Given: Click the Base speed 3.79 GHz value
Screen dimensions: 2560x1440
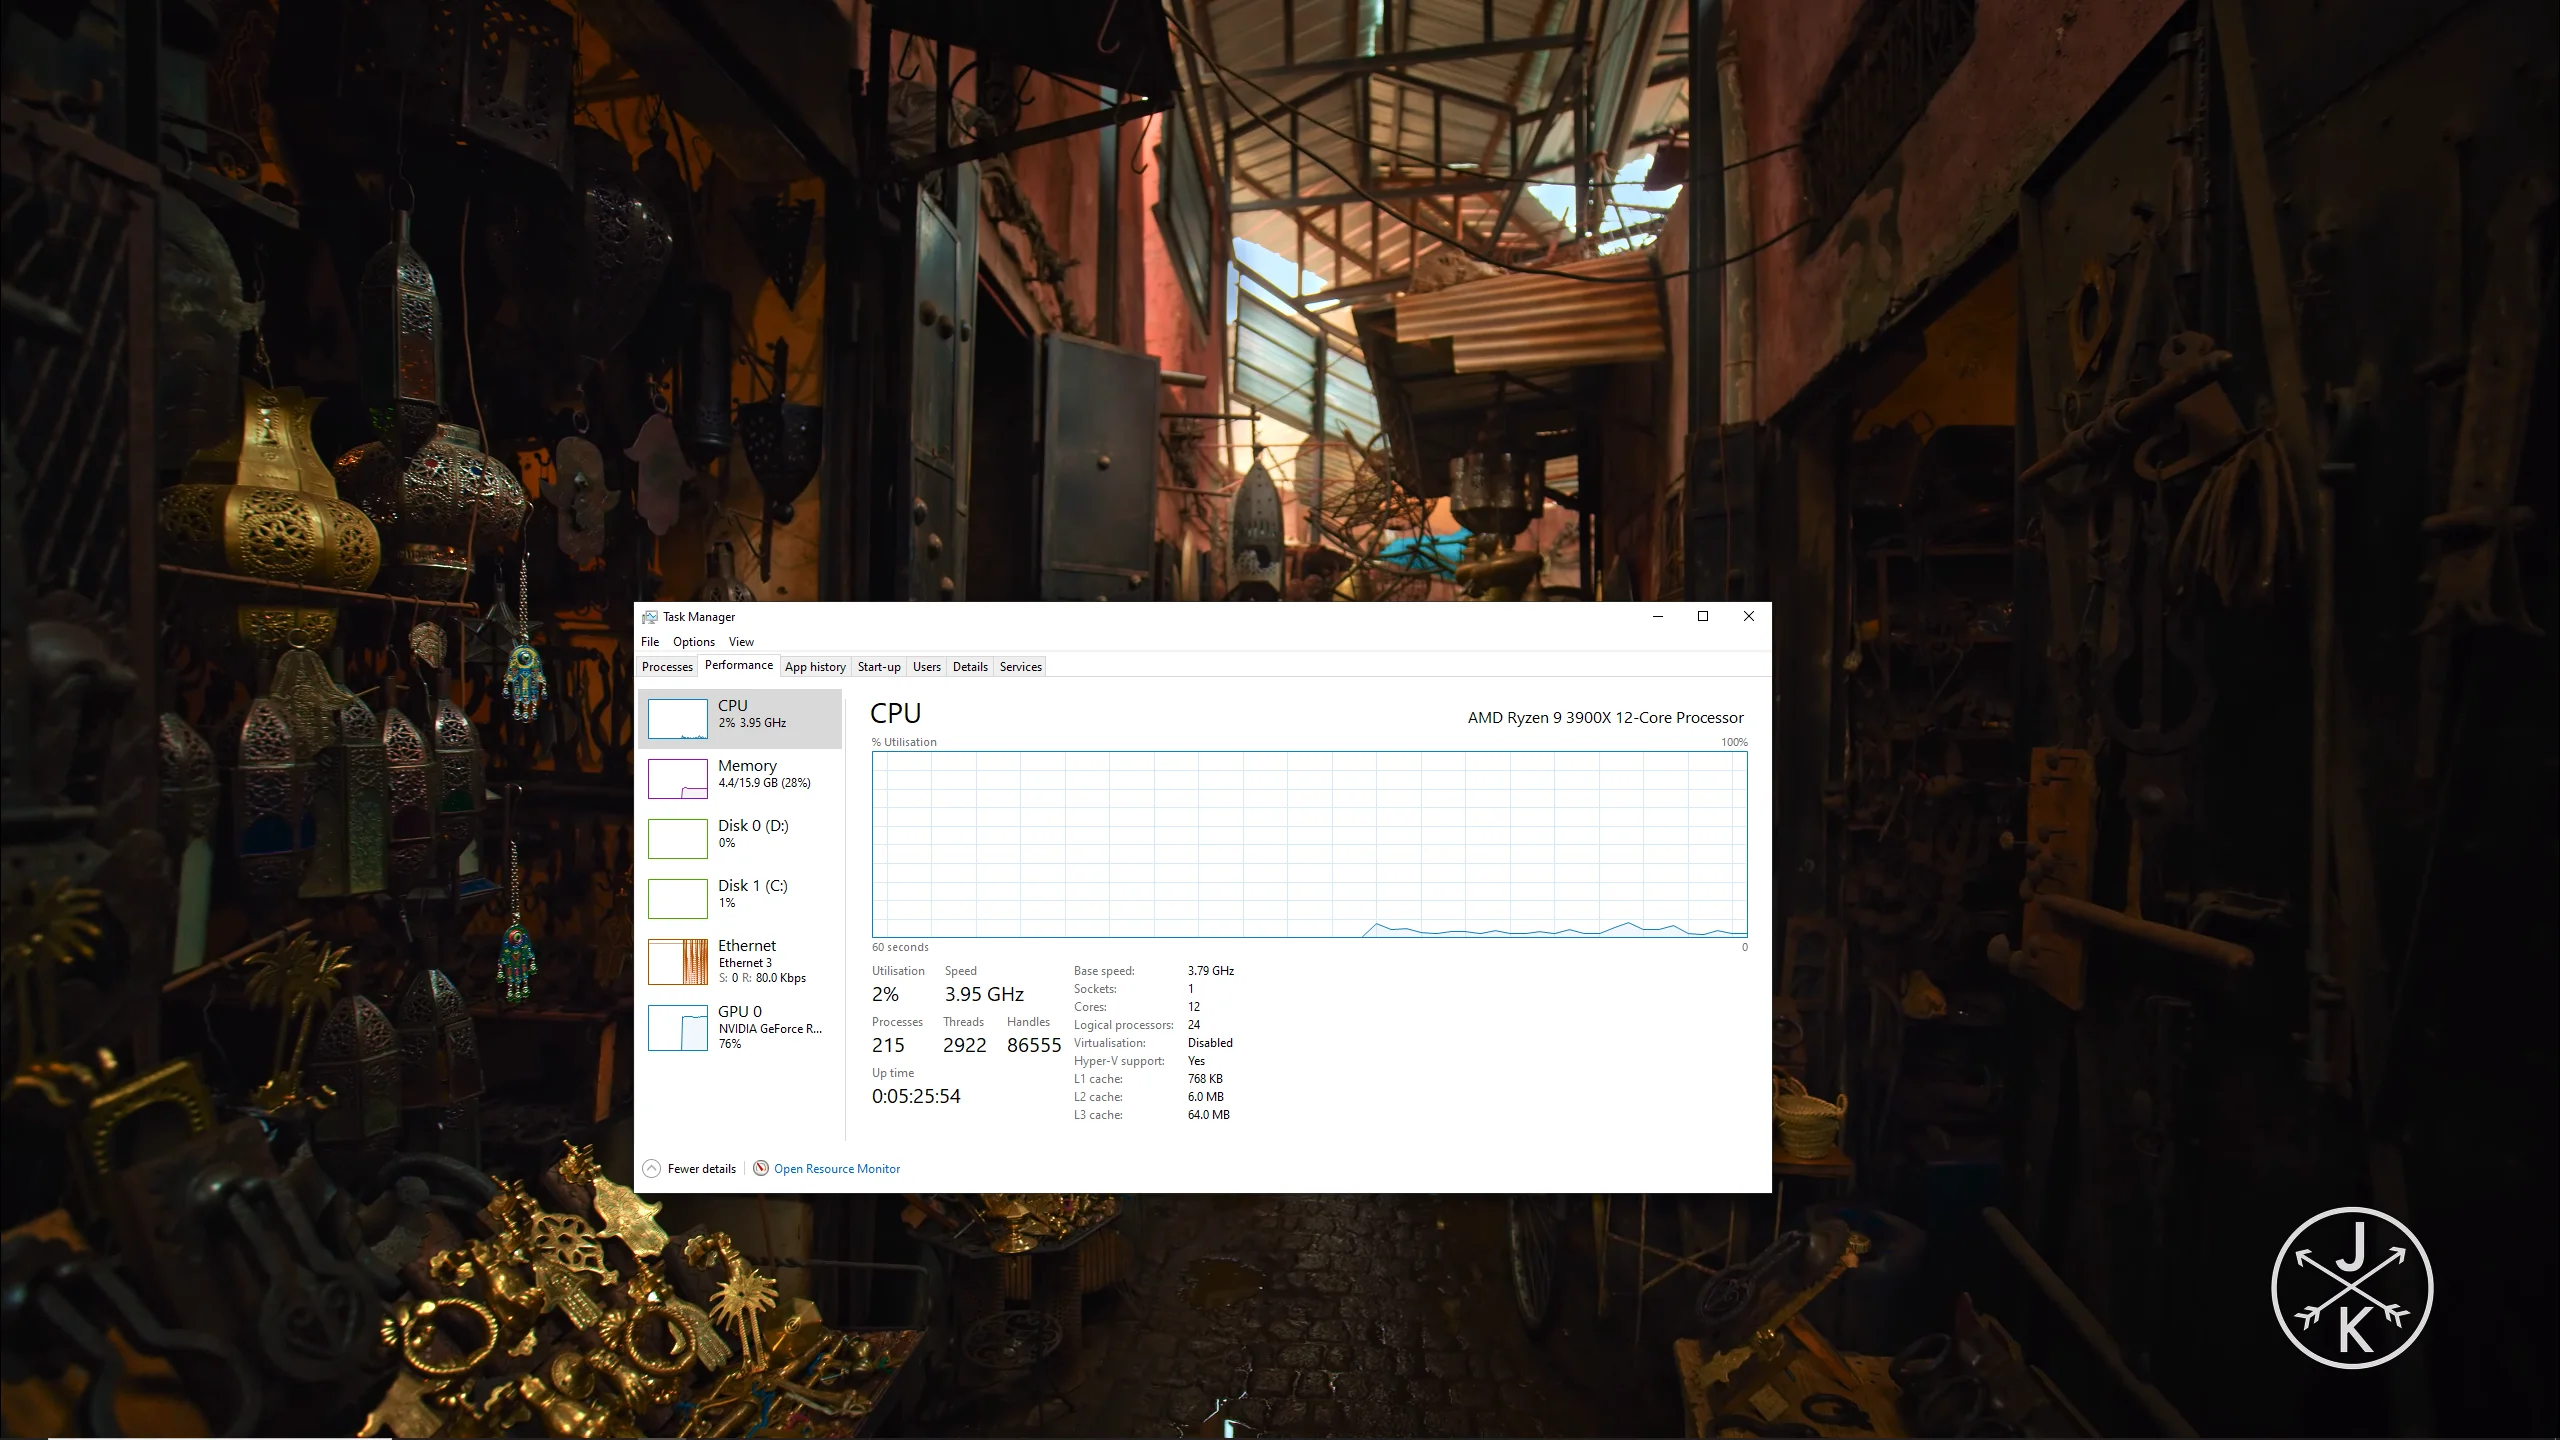Looking at the screenshot, I should [1211, 971].
